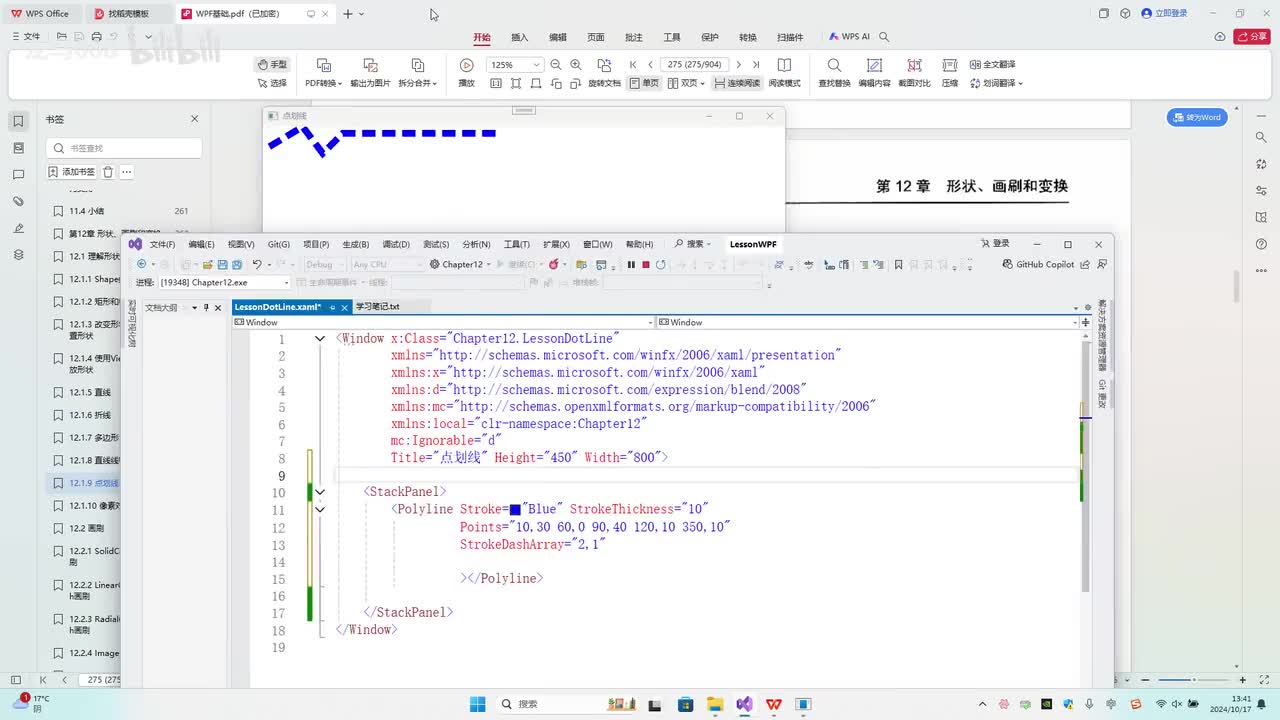
Task: Pin the Document Outline (文档大纲) panel
Action: tap(206, 307)
